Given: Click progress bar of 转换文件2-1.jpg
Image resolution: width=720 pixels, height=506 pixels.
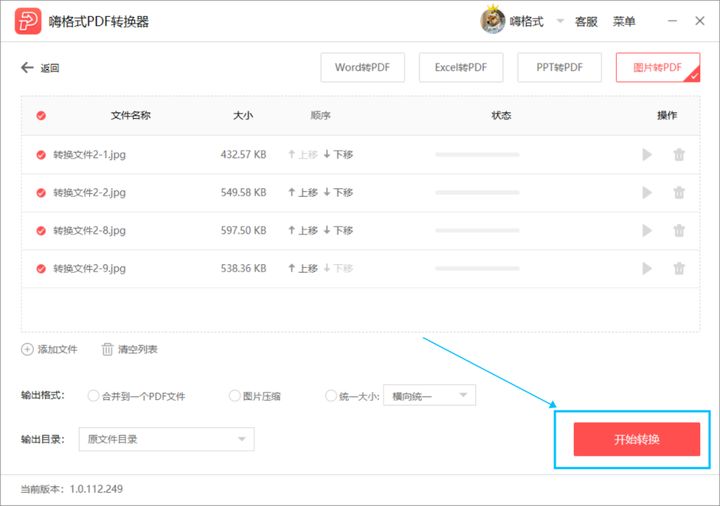Looking at the screenshot, I should (x=478, y=155).
